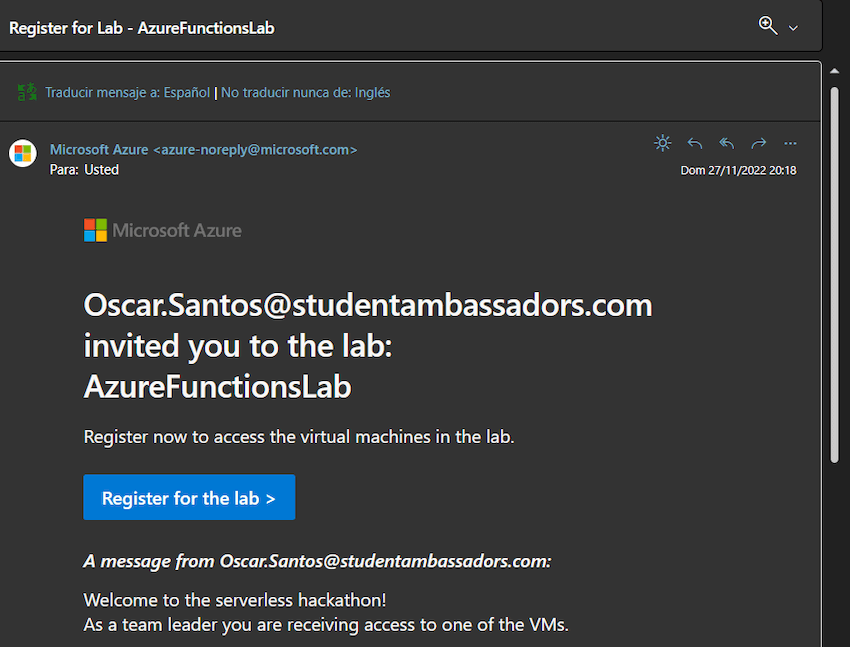This screenshot has width=850, height=647.
Task: Click 'Traducir mensaje a: Español'
Action: [130, 91]
